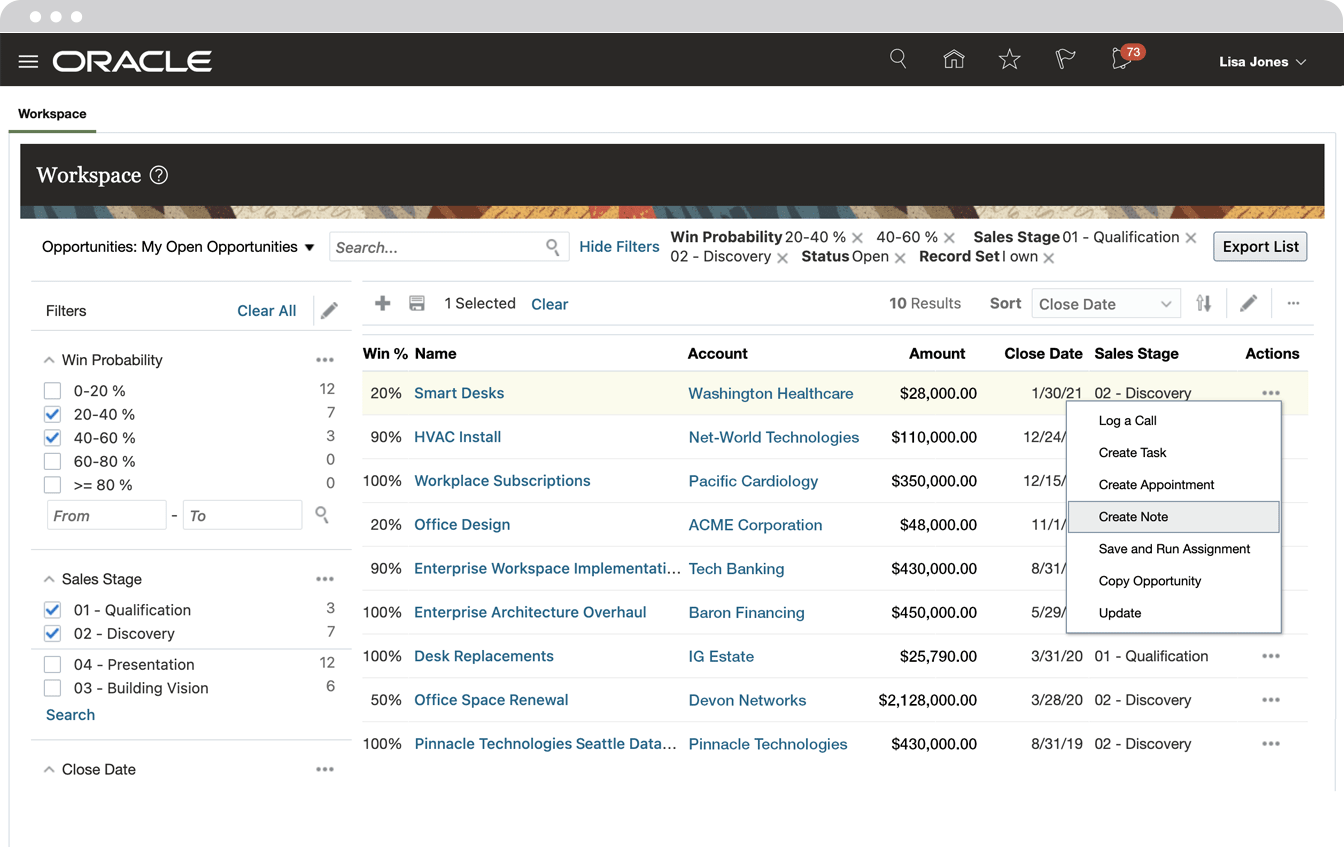Screen dimensions: 1344x847
Task: Check the >= 80 % win probability checkbox
Action: pyautogui.click(x=53, y=485)
